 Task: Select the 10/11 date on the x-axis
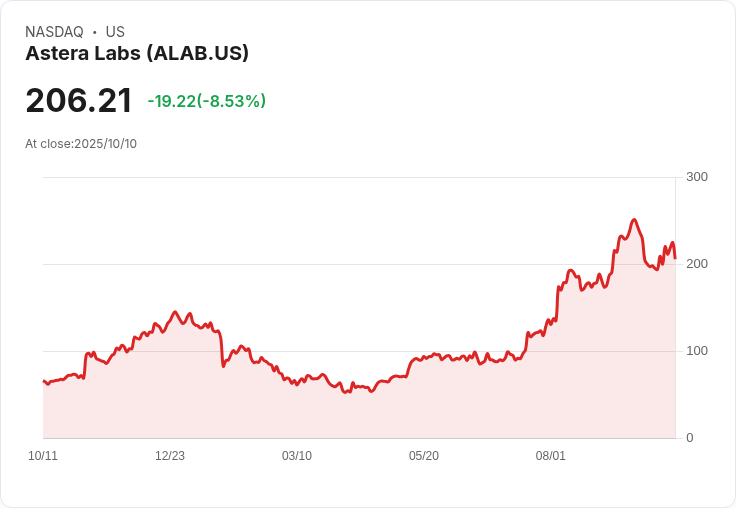(x=43, y=456)
